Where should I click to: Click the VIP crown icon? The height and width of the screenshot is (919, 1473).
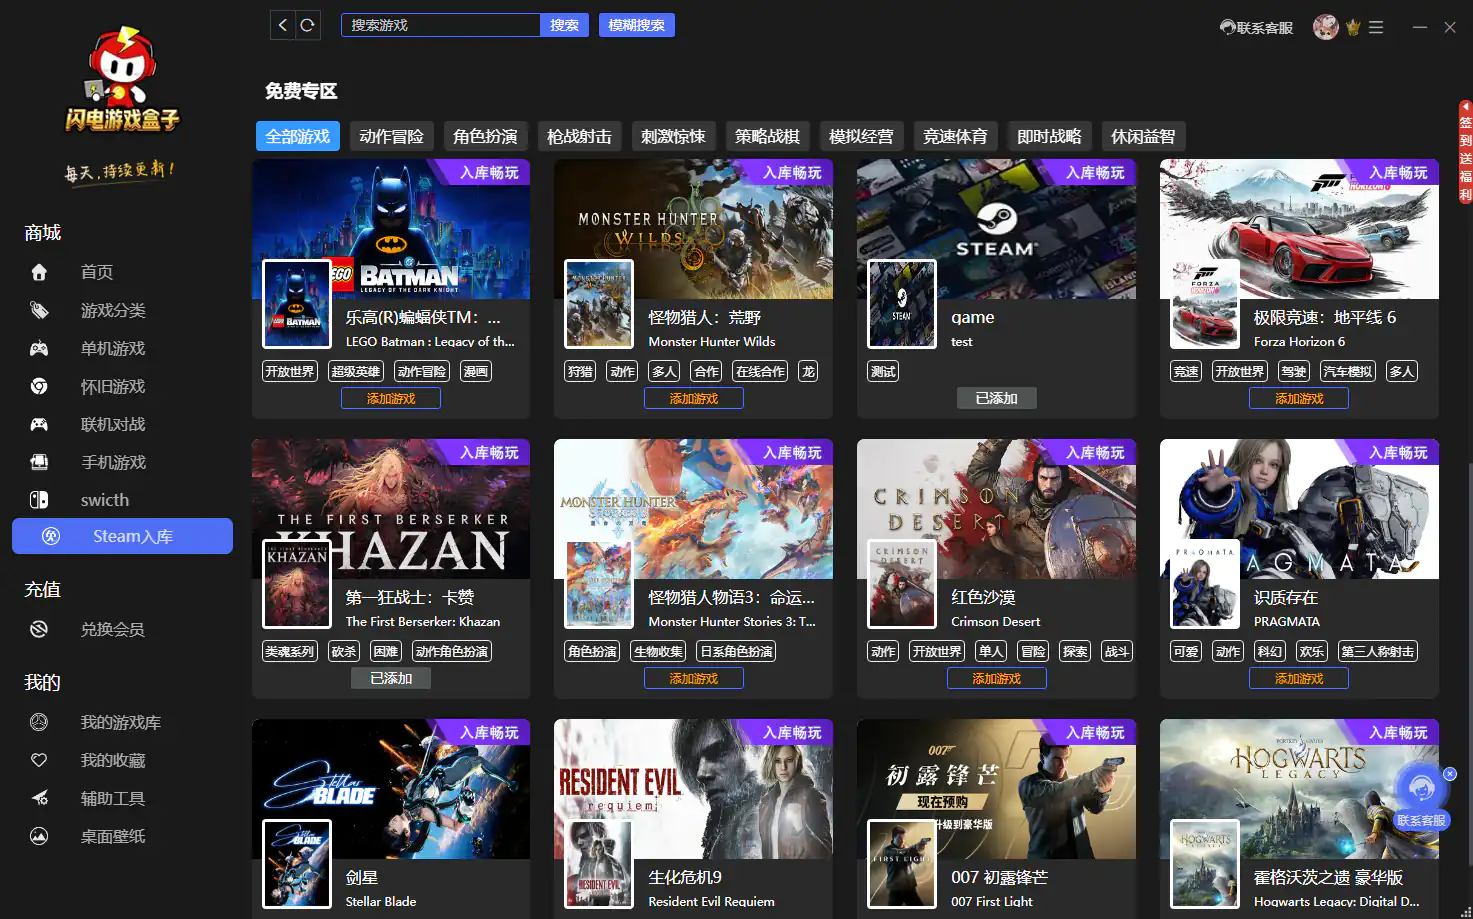(x=1353, y=27)
